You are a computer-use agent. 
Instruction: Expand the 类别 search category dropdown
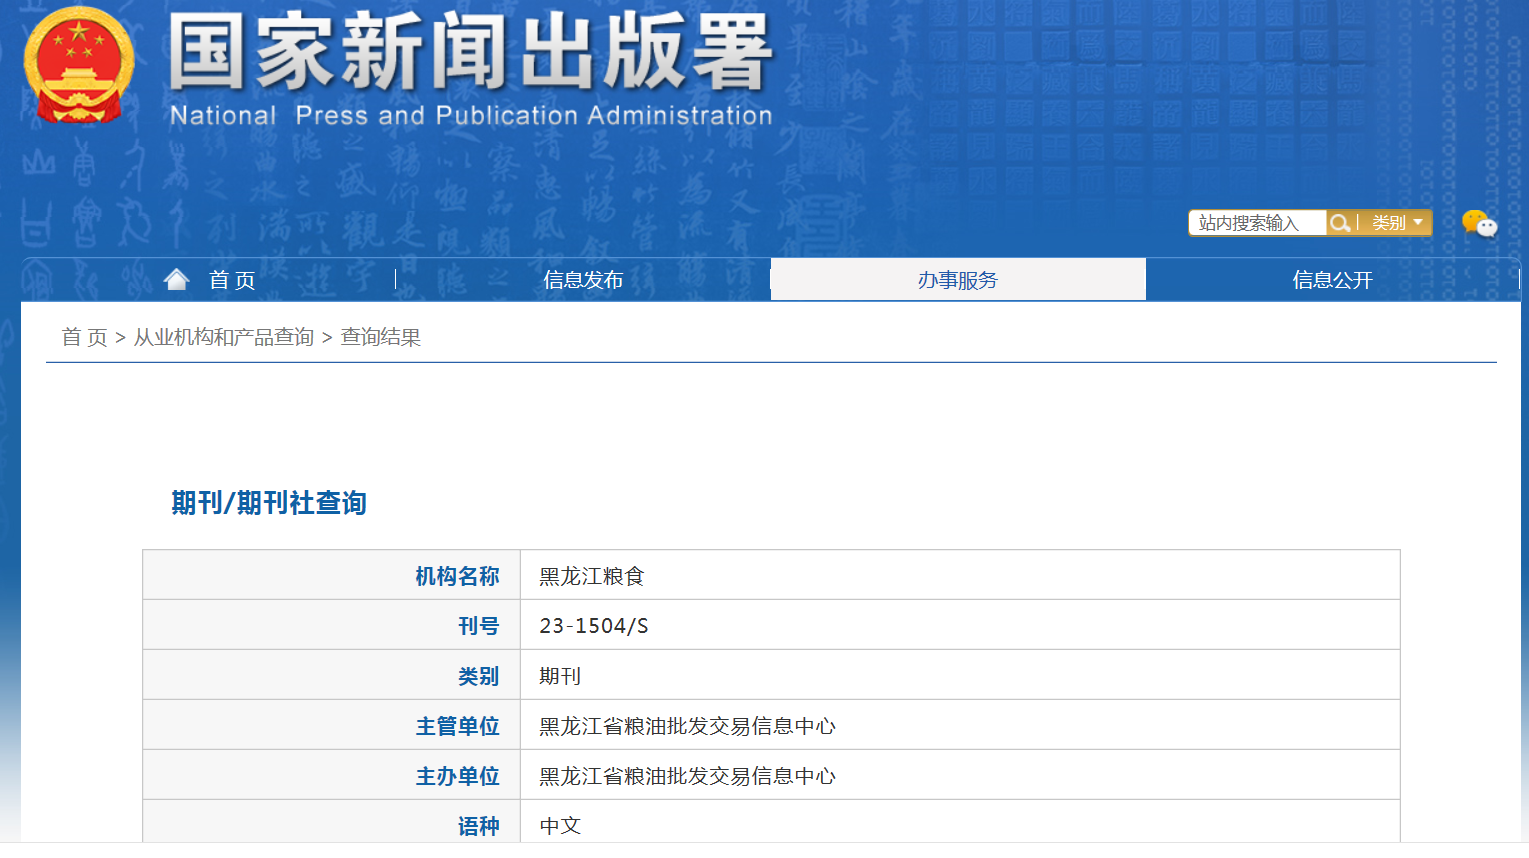pos(1396,223)
